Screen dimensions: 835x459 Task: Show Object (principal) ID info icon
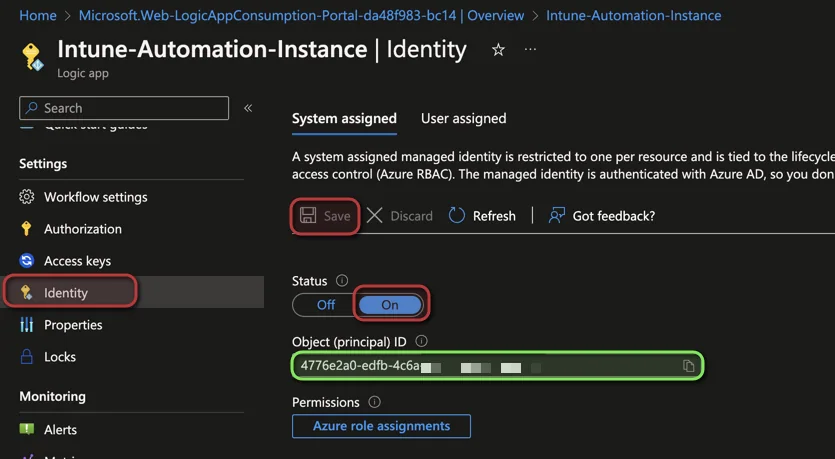coord(421,341)
